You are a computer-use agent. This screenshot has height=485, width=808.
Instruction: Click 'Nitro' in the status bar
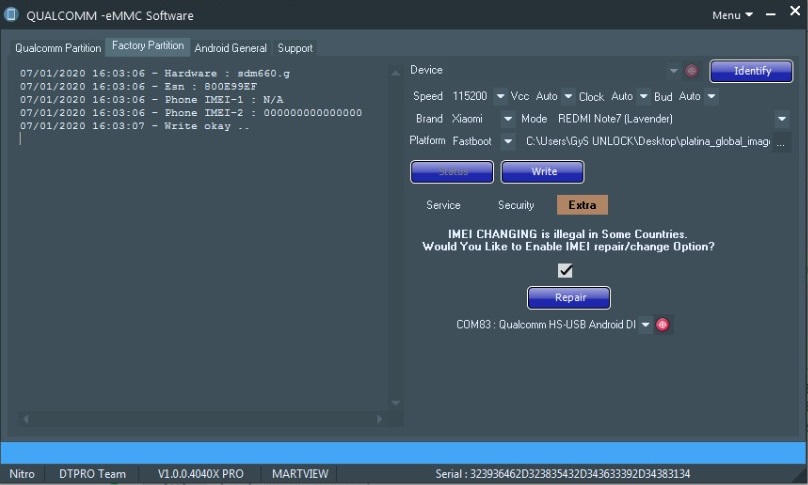pos(22,474)
